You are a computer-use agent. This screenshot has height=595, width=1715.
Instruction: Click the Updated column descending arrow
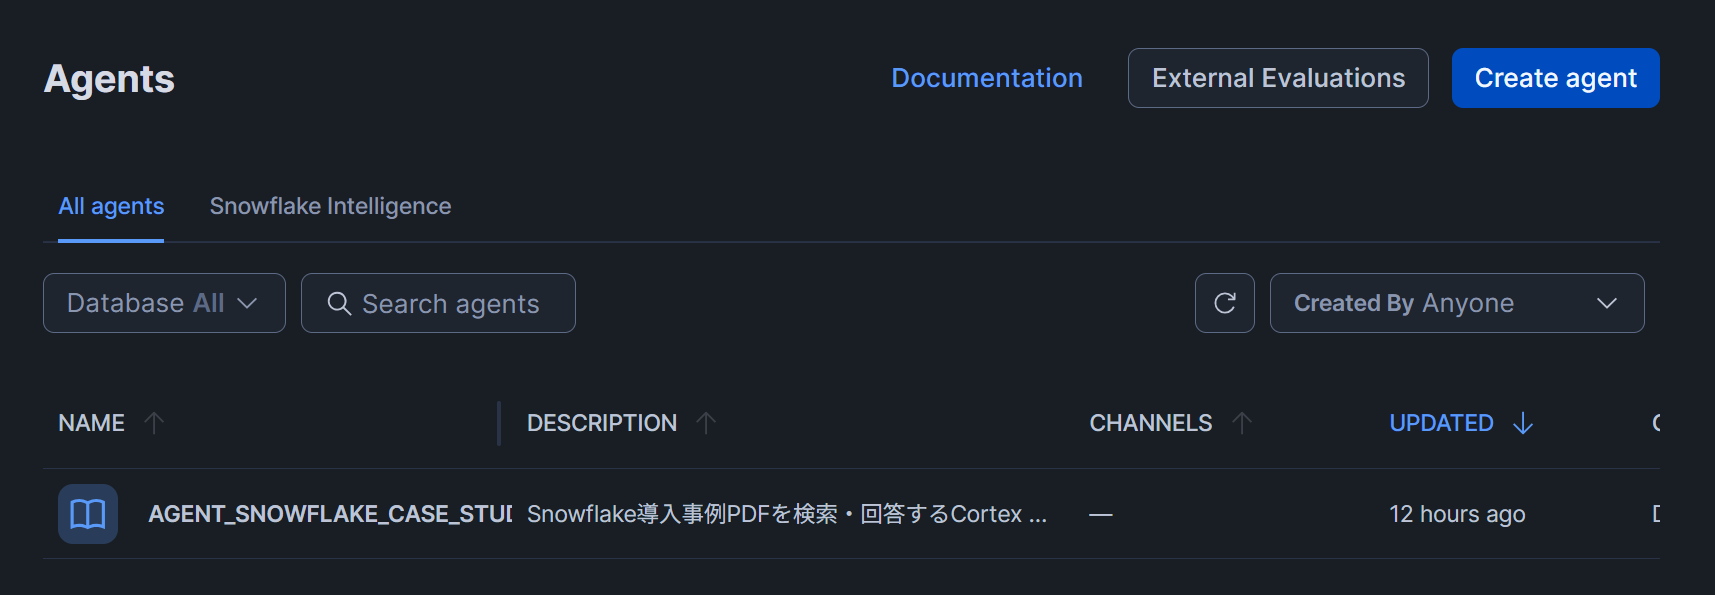[1523, 423]
